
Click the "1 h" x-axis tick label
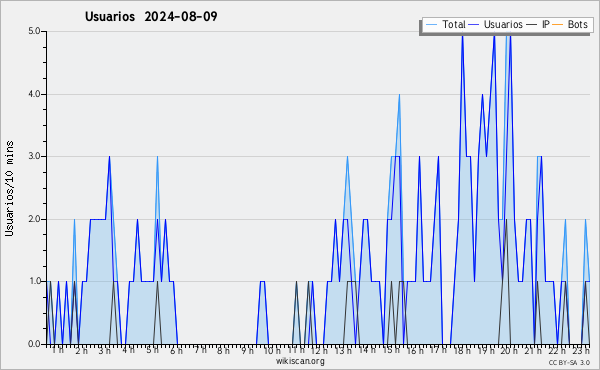58,350
